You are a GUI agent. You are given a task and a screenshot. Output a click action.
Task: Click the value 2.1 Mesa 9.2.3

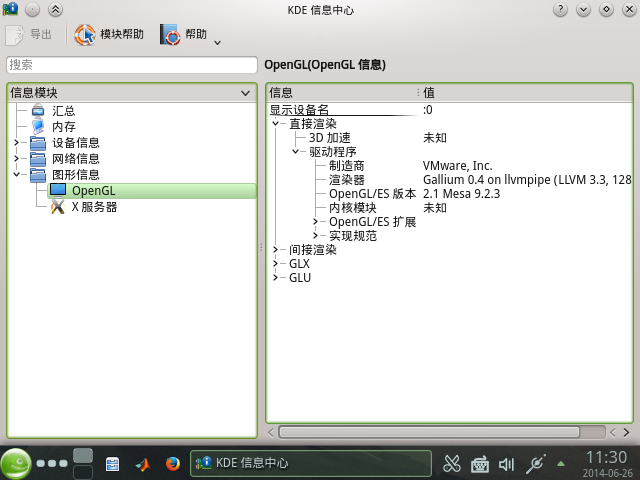tap(461, 194)
